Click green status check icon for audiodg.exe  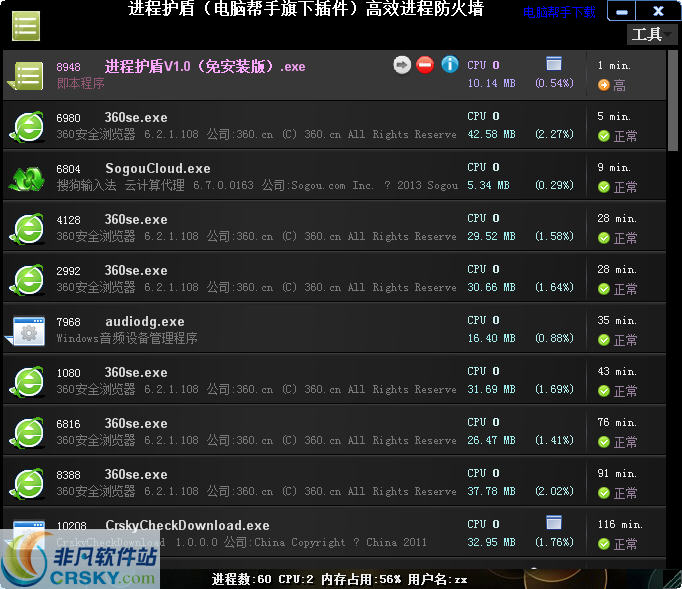[x=604, y=340]
